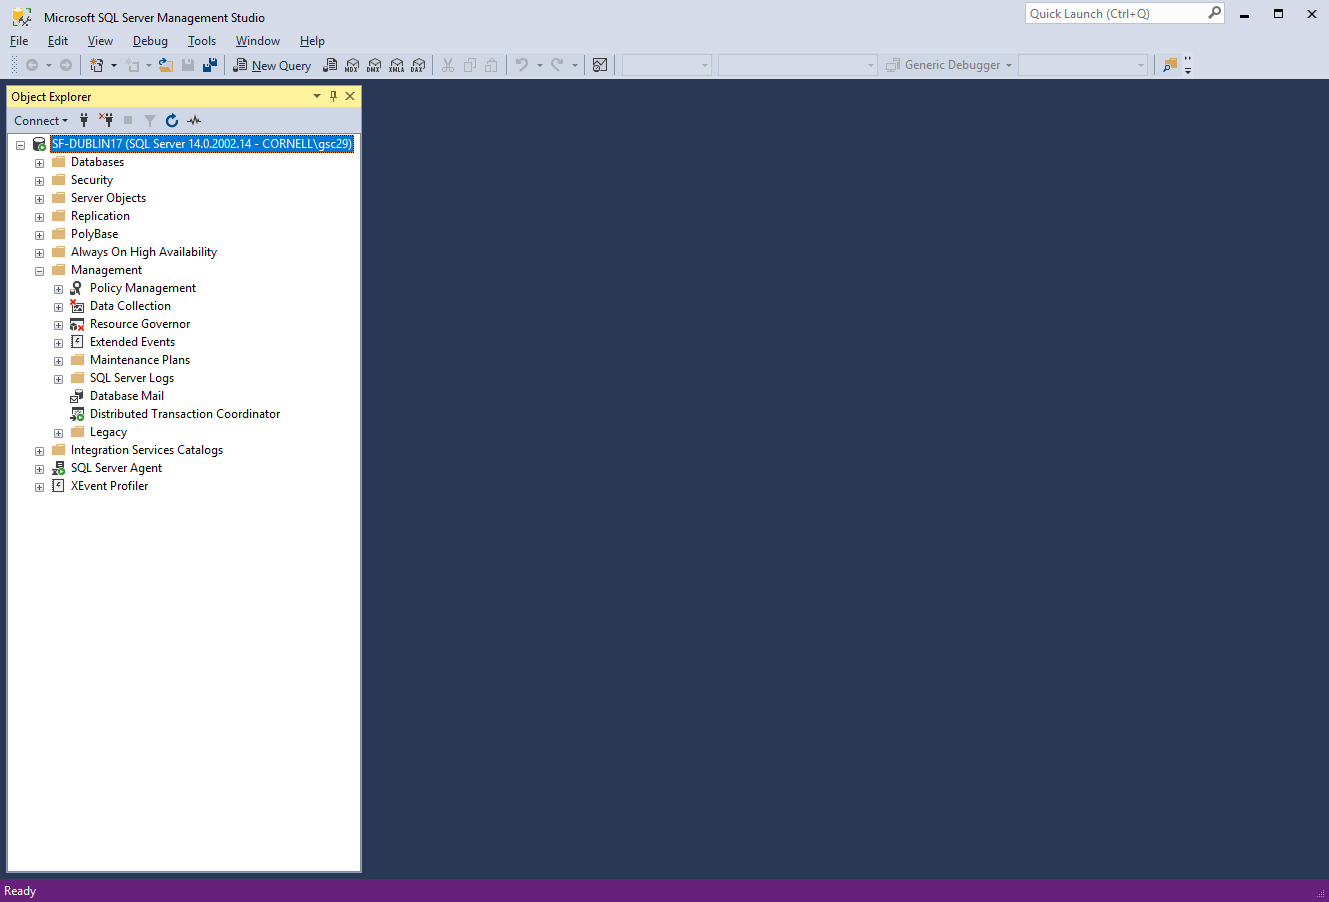Create a new DAX query
Viewport: 1329px width, 902px height.
pyautogui.click(x=418, y=65)
